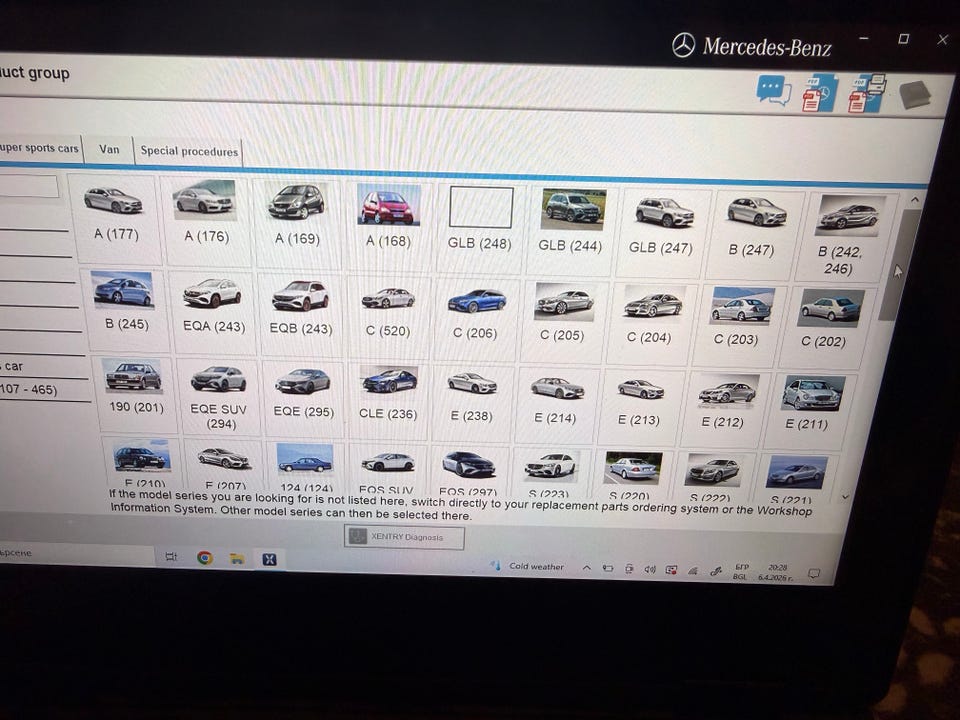Click the EQS (297) car thumbnail

pyautogui.click(x=468, y=464)
